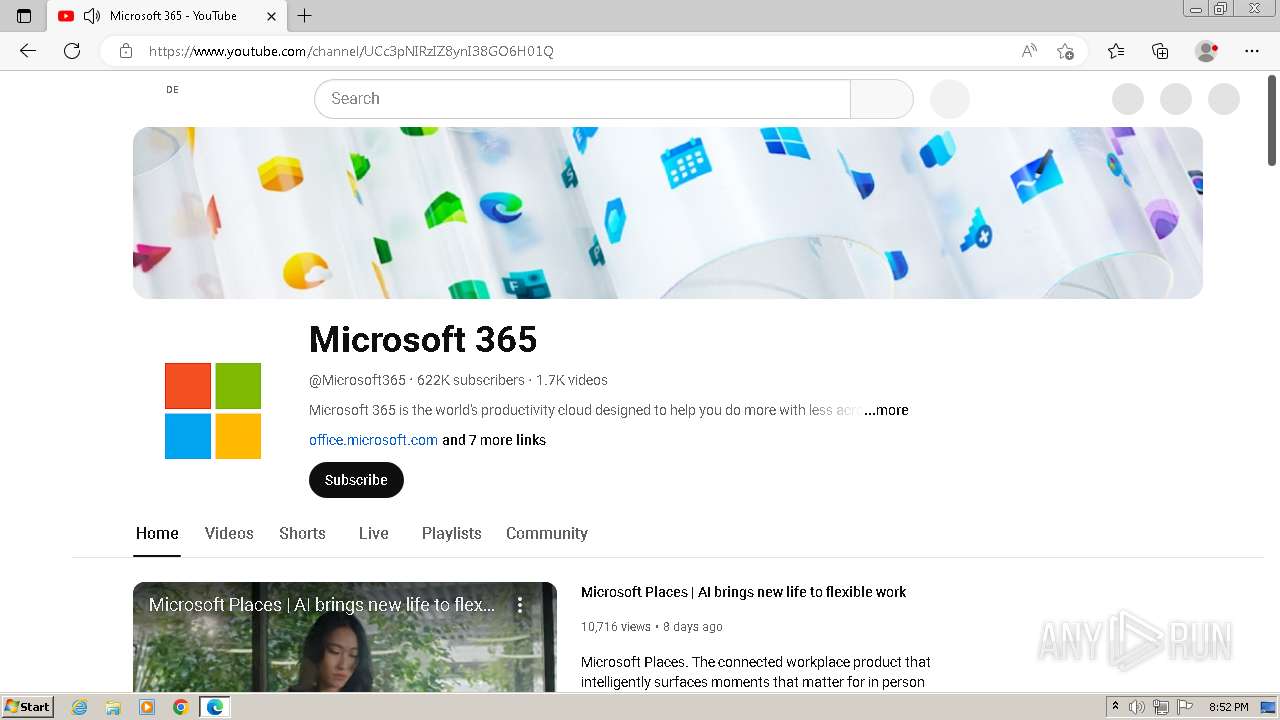Image resolution: width=1280 pixels, height=720 pixels.
Task: Click the DE country code label
Action: (x=172, y=90)
